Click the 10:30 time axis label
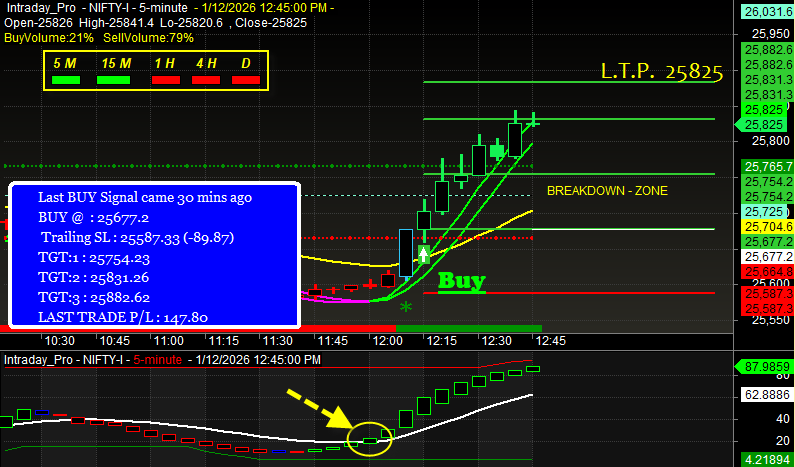The image size is (795, 467). click(60, 341)
